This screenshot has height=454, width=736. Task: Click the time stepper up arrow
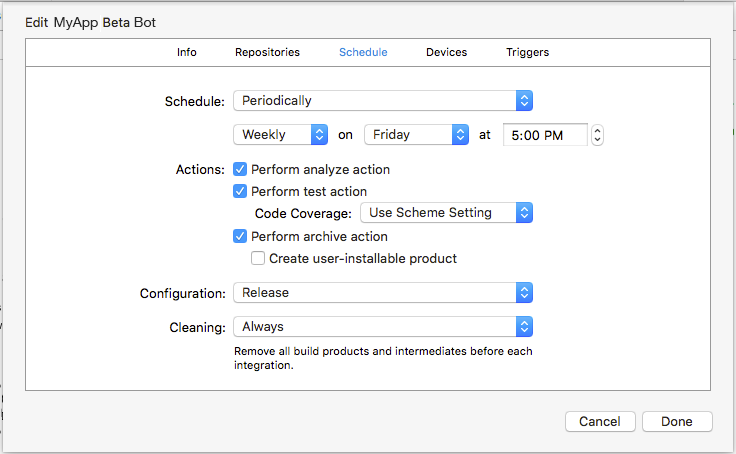(x=597, y=130)
